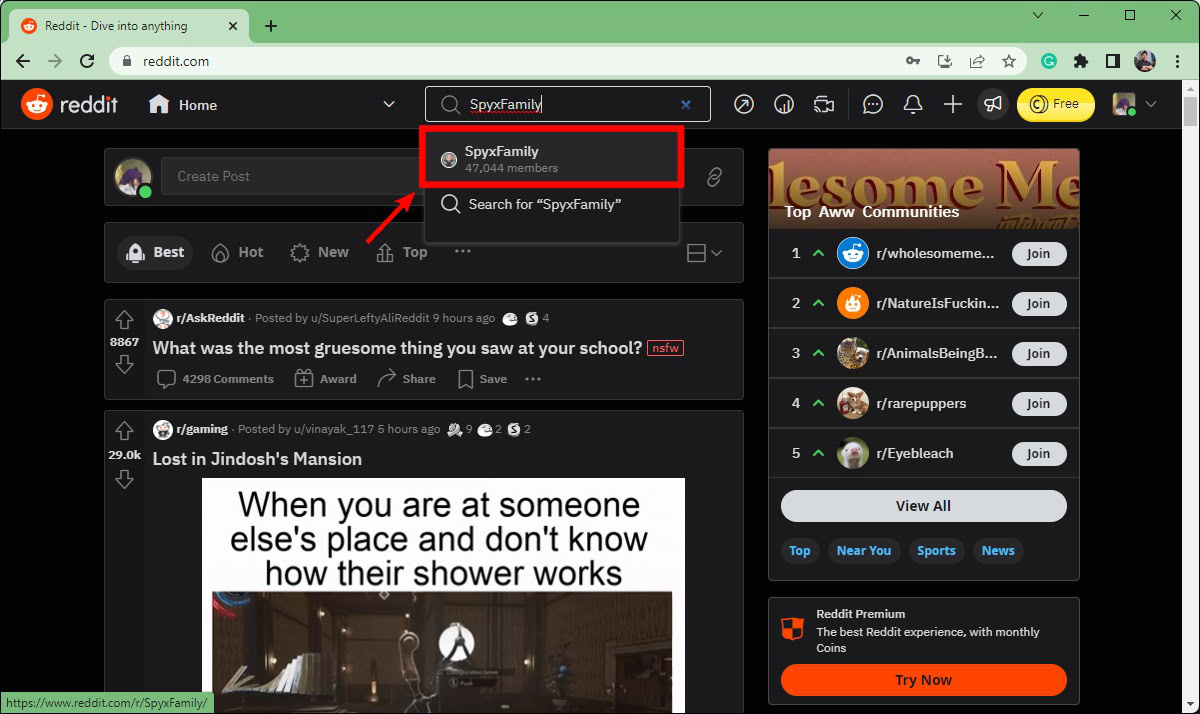Click the Popular arrow icon in header
The image size is (1200, 714).
(x=743, y=104)
